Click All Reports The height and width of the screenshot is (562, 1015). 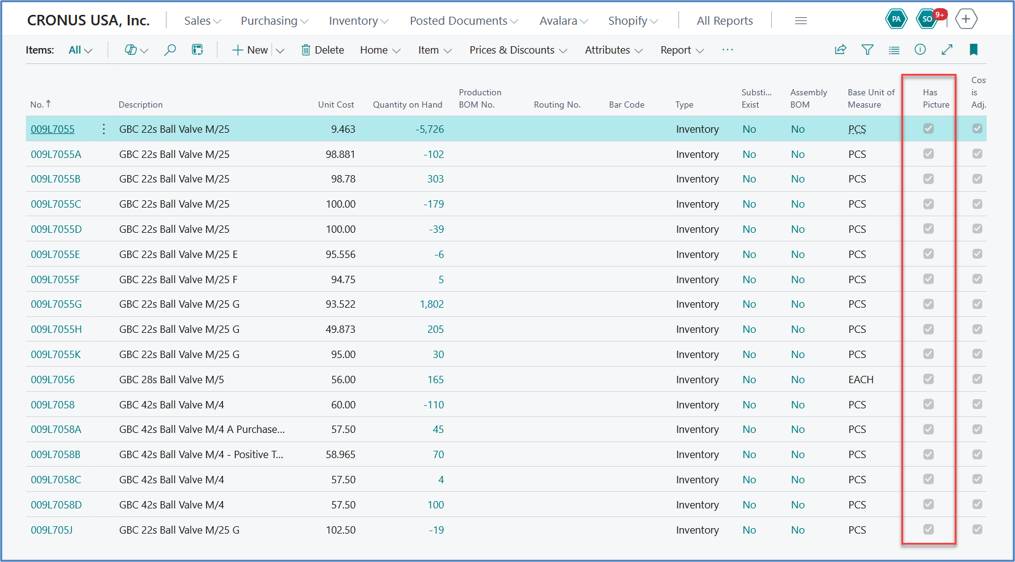pyautogui.click(x=724, y=21)
